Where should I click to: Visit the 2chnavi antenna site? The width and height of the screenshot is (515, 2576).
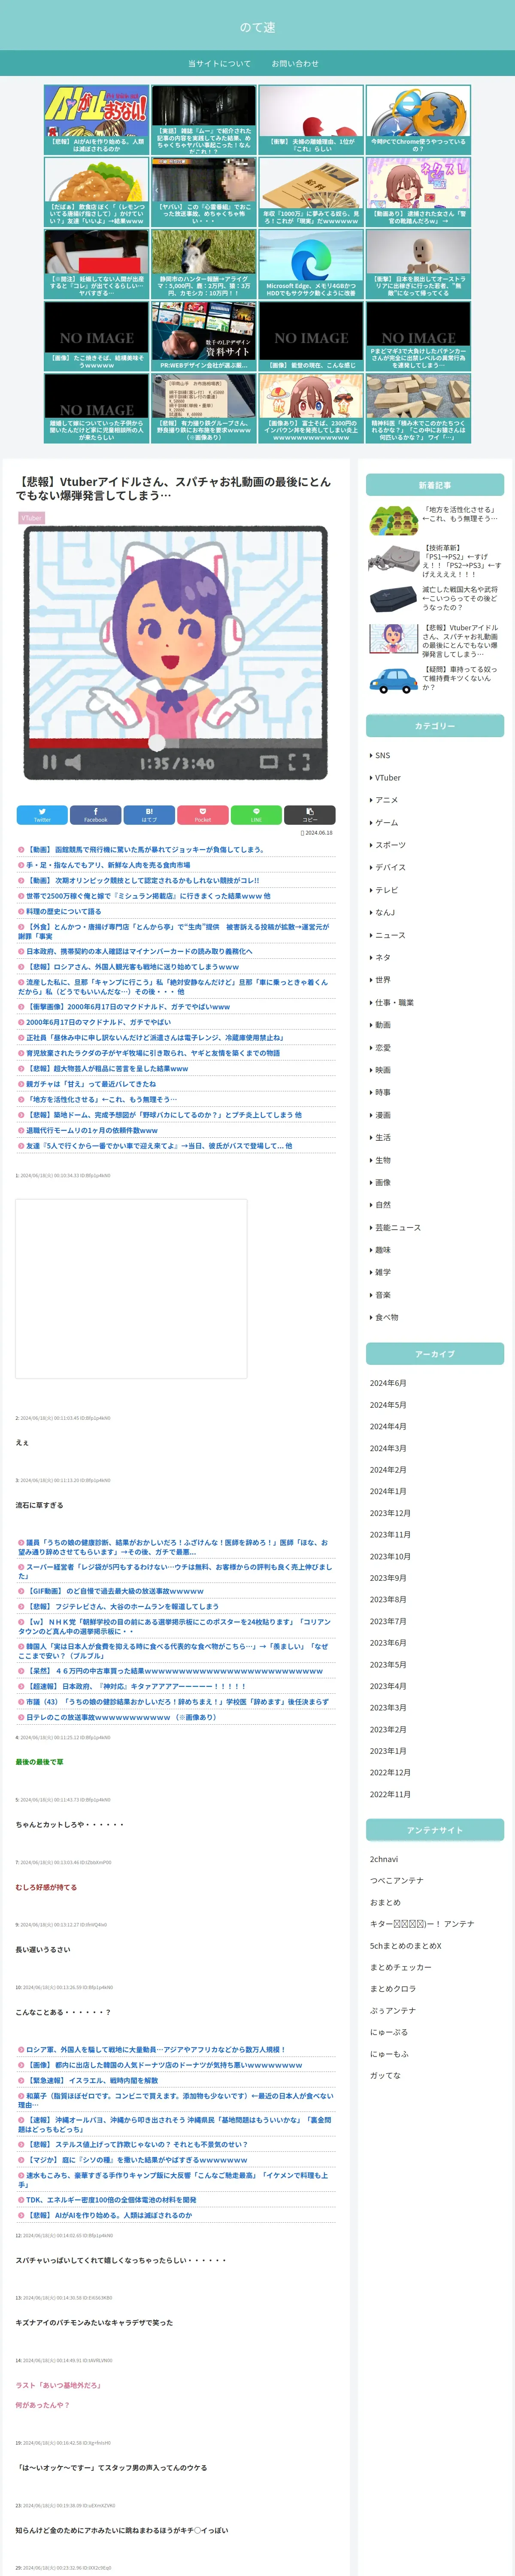pos(384,1859)
